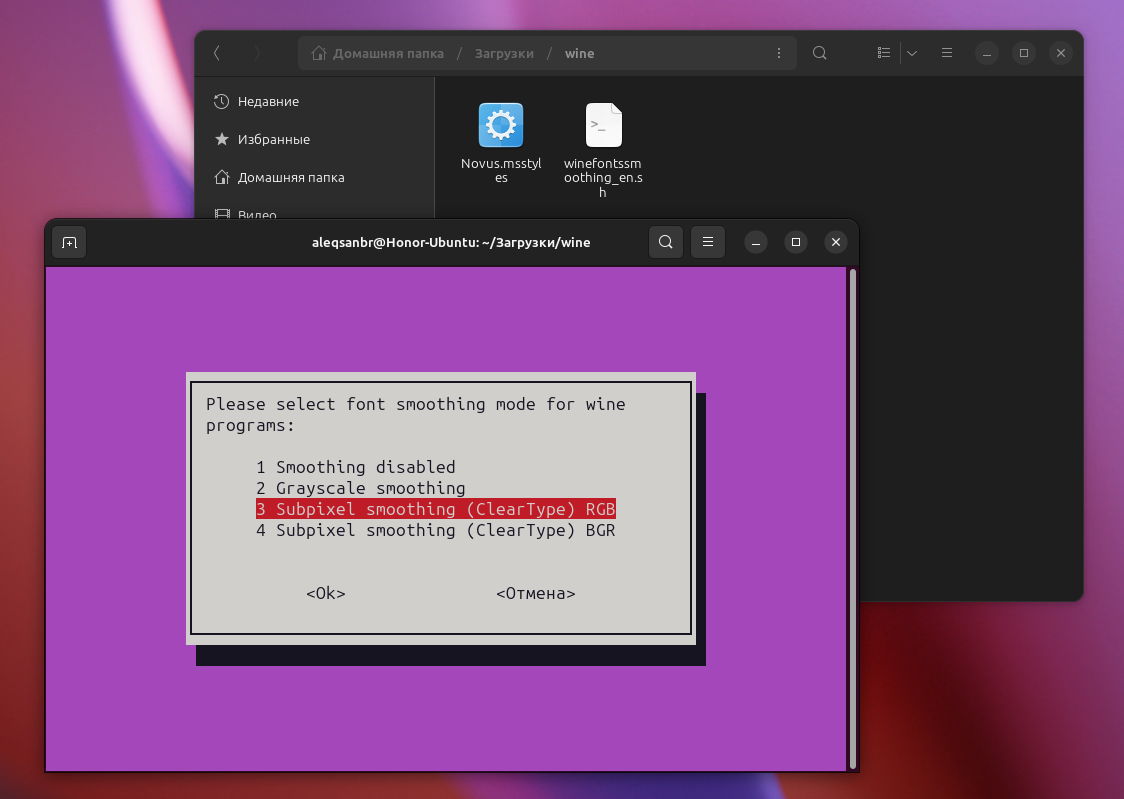The width and height of the screenshot is (1124, 799).
Task: Go back with the left arrow
Action: 217,53
